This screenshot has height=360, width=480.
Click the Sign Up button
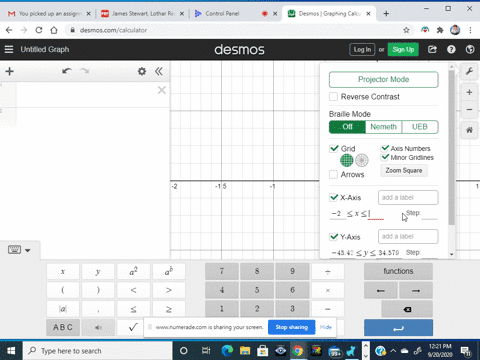click(403, 50)
